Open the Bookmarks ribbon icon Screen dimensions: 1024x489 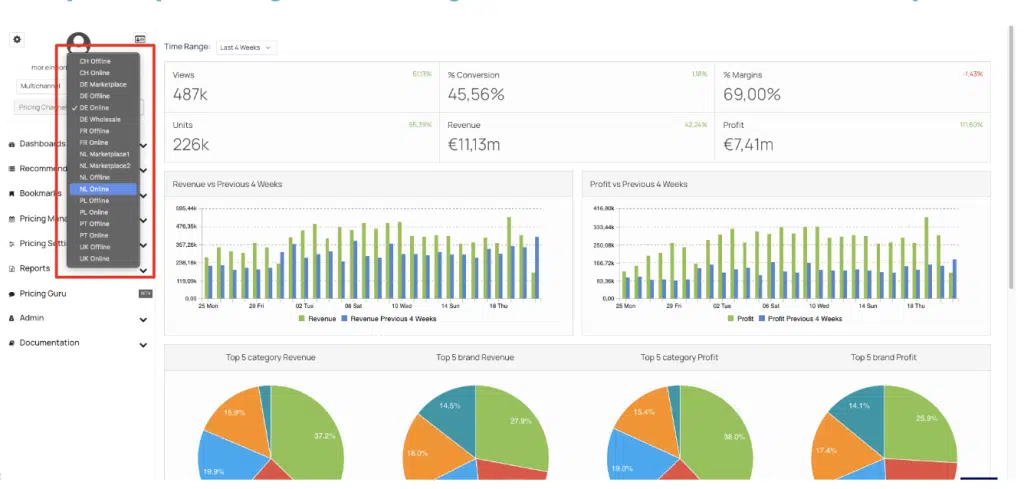(x=12, y=194)
